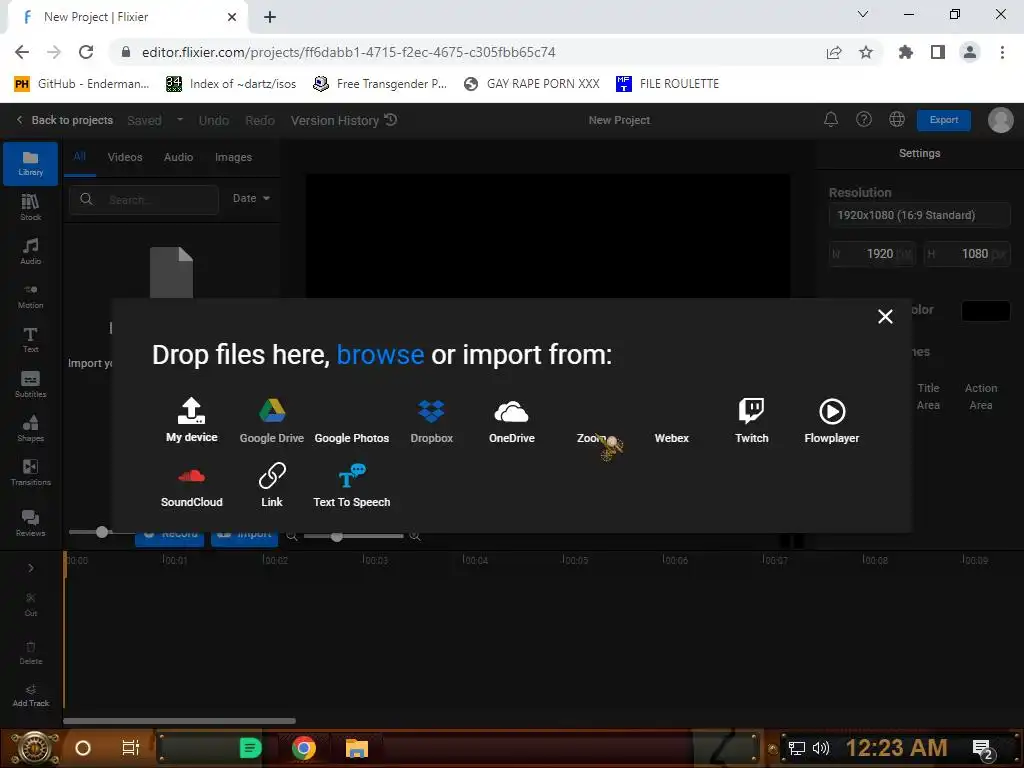Open the Shapes sidebar panel
Viewport: 1024px width, 768px height.
pos(31,428)
